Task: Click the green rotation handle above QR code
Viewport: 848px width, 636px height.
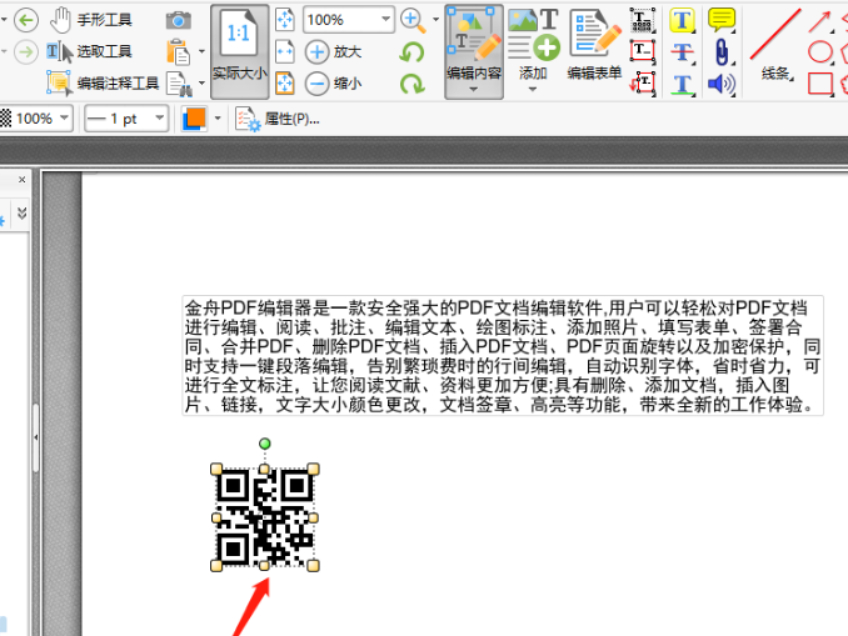Action: tap(264, 443)
